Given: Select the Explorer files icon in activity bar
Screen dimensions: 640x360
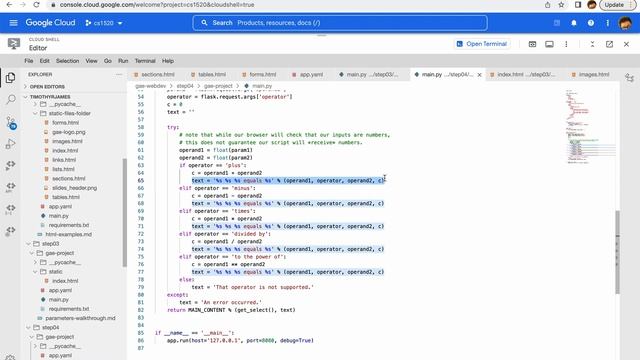Looking at the screenshot, I should pyautogui.click(x=11, y=78).
